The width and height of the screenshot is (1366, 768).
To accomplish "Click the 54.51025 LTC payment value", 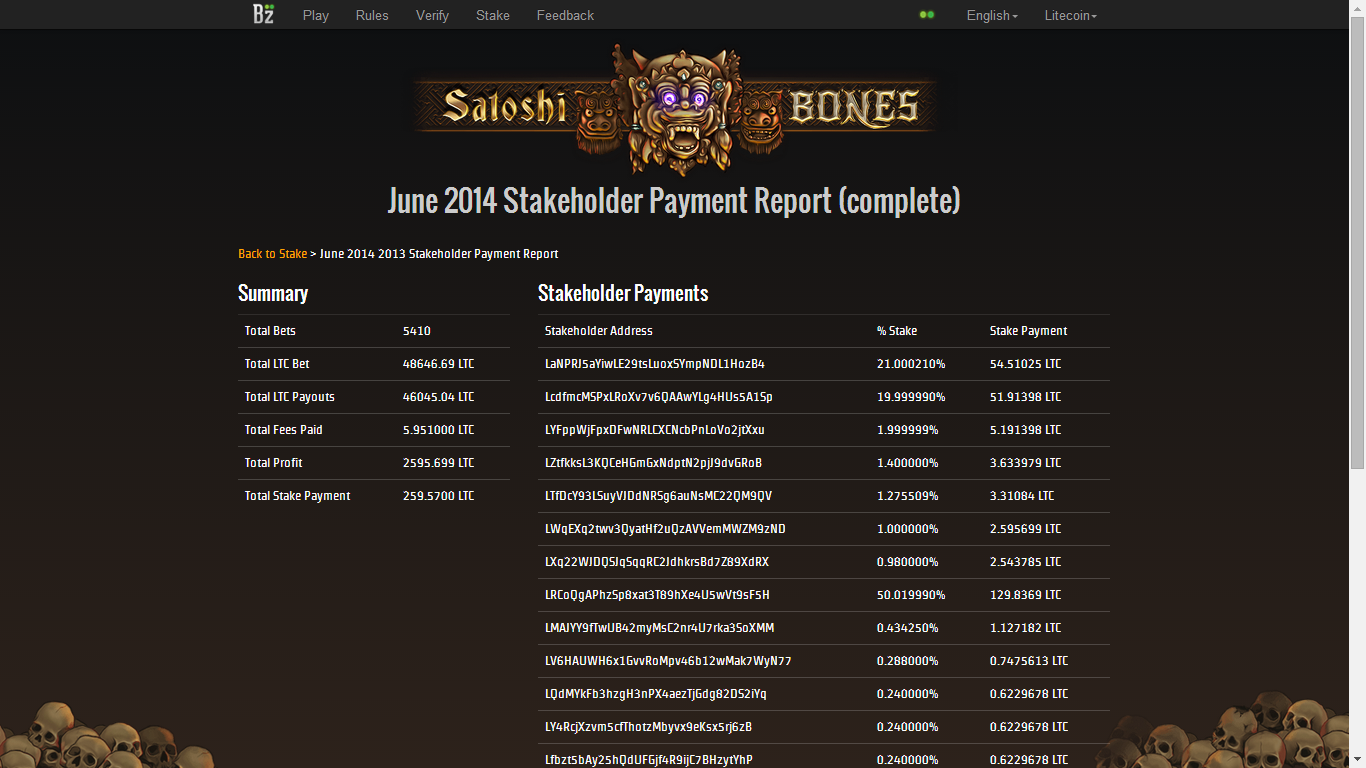I will (x=1026, y=364).
